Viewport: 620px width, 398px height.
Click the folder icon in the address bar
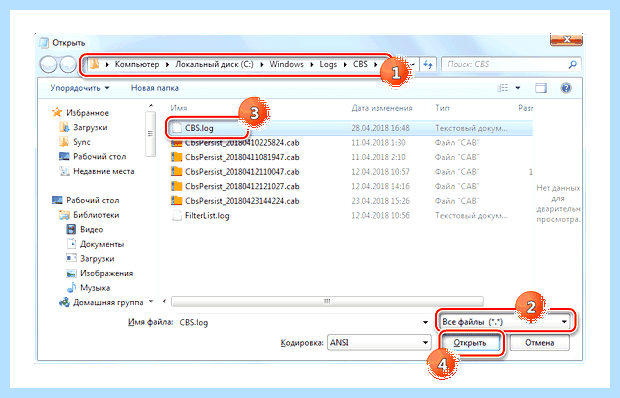(x=94, y=64)
